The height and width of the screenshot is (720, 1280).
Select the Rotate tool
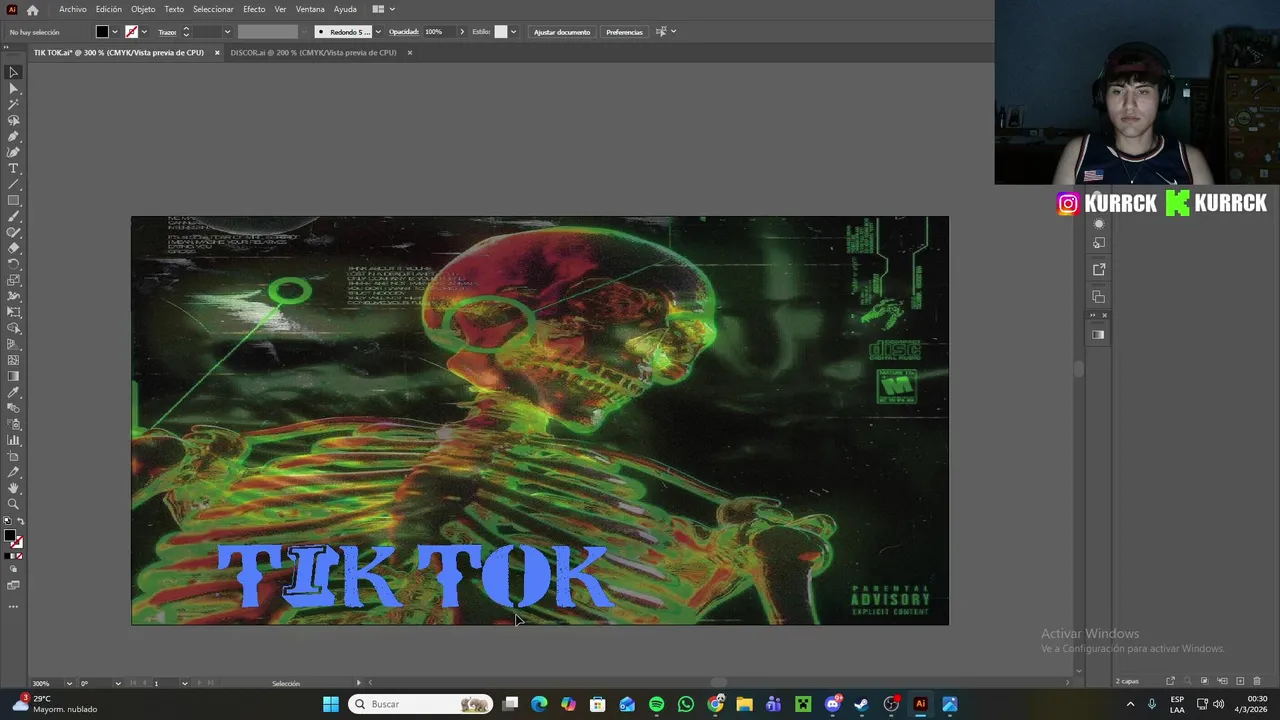(x=13, y=264)
